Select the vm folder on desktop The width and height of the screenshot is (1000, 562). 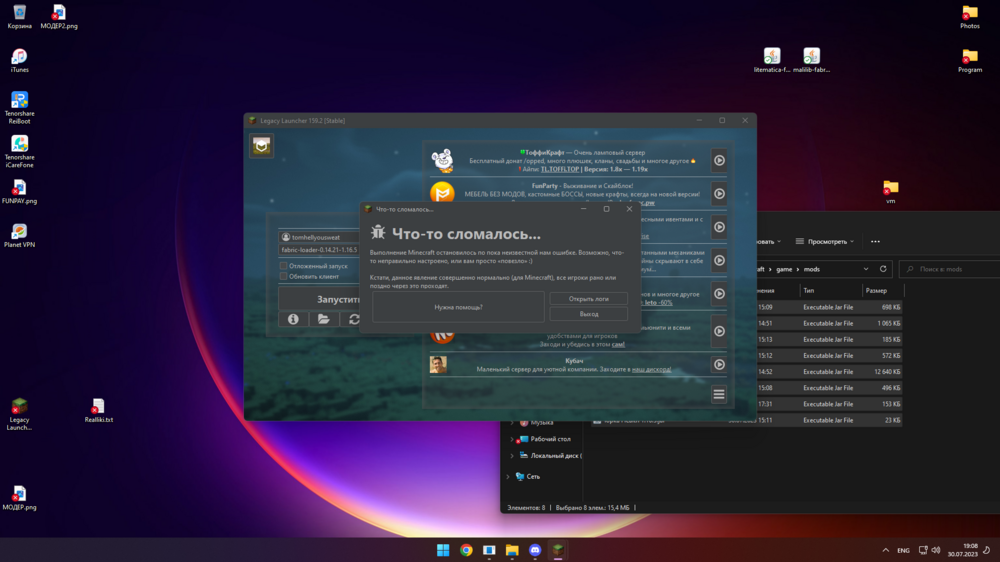point(890,191)
